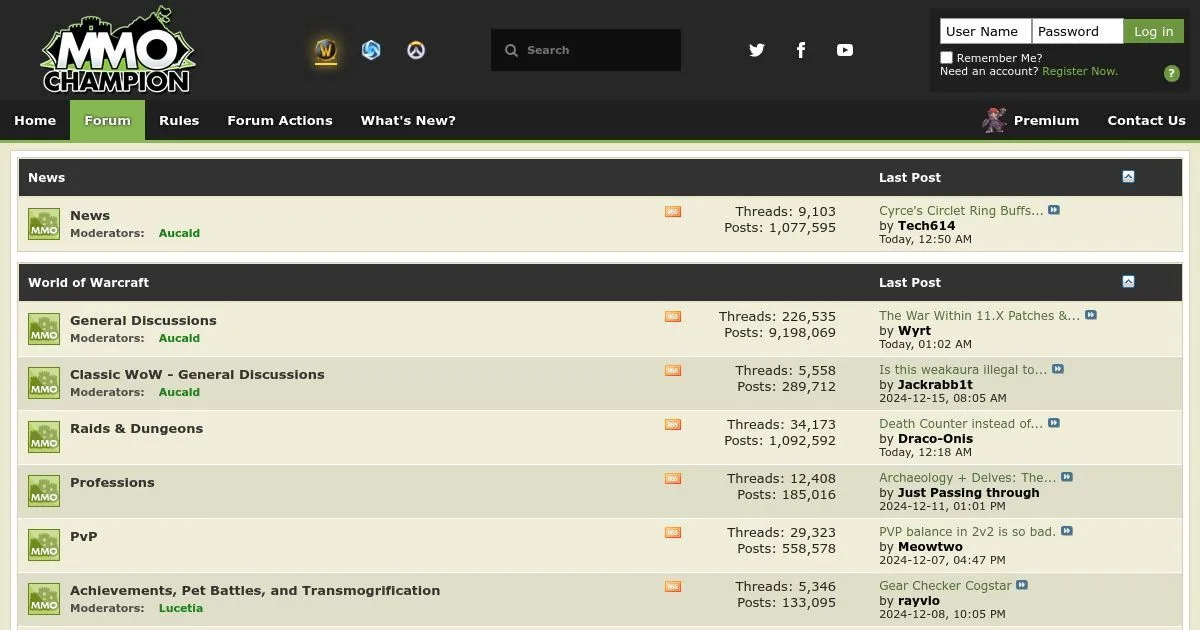Open the YouTube social icon
The height and width of the screenshot is (630, 1200).
tap(845, 50)
